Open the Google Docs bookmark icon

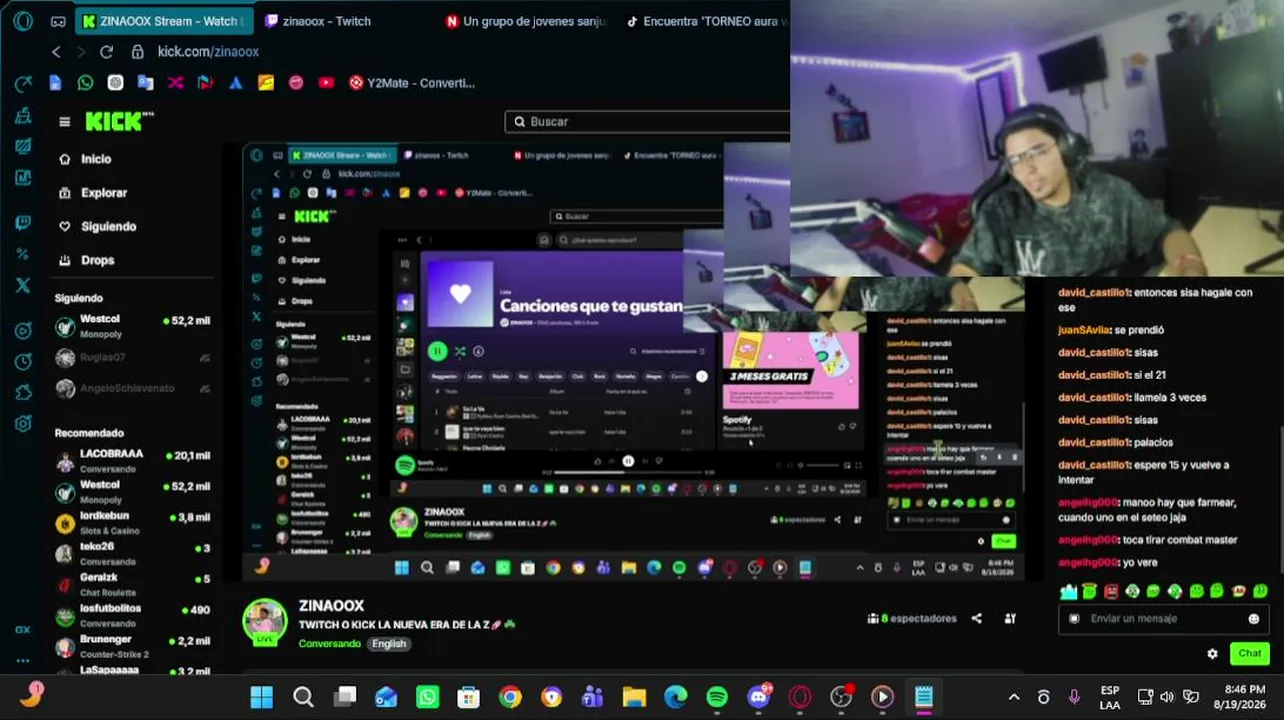55,83
